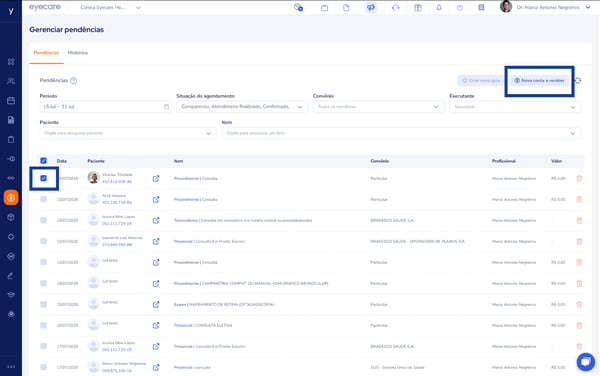This screenshot has width=600, height=376.
Task: Open user menu chevron beside Dr. Marco Antonio
Action: 588,8
